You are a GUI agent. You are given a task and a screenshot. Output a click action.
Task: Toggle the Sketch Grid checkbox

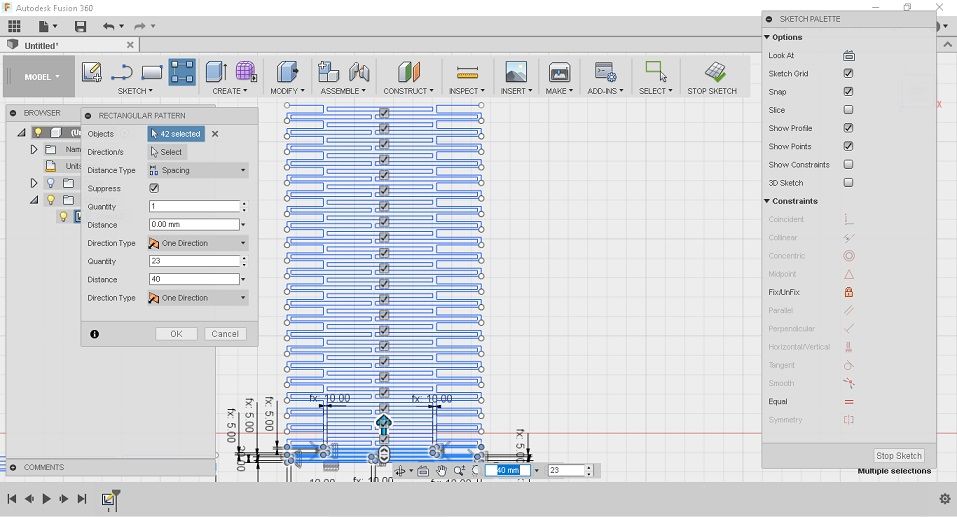click(x=848, y=73)
